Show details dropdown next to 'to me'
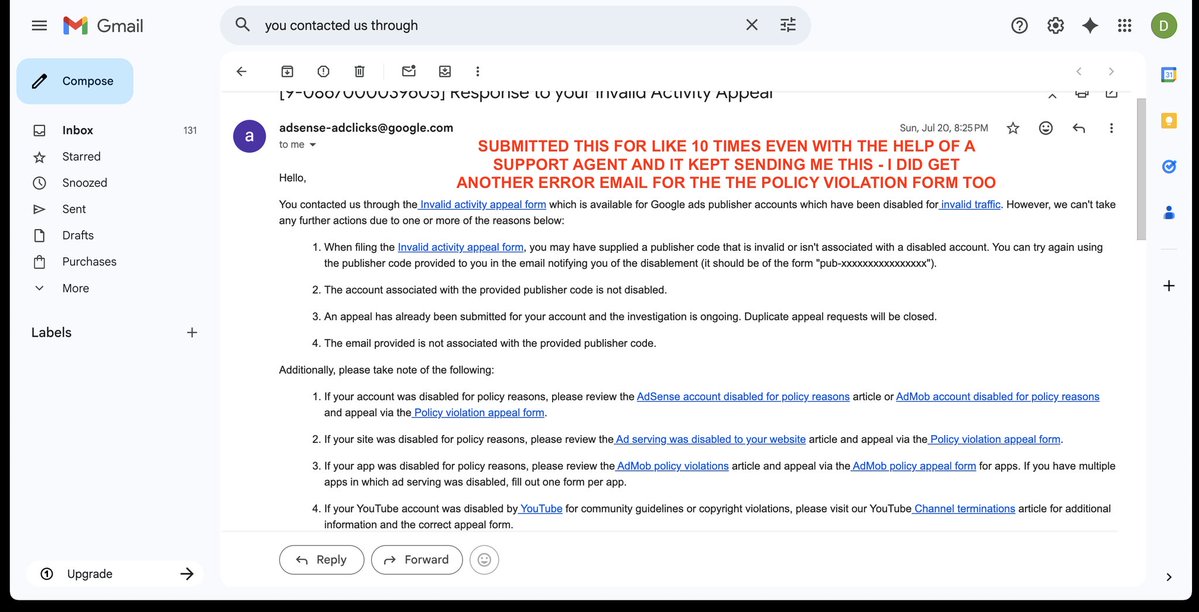Screen dimensions: 1199x612 coord(312,145)
